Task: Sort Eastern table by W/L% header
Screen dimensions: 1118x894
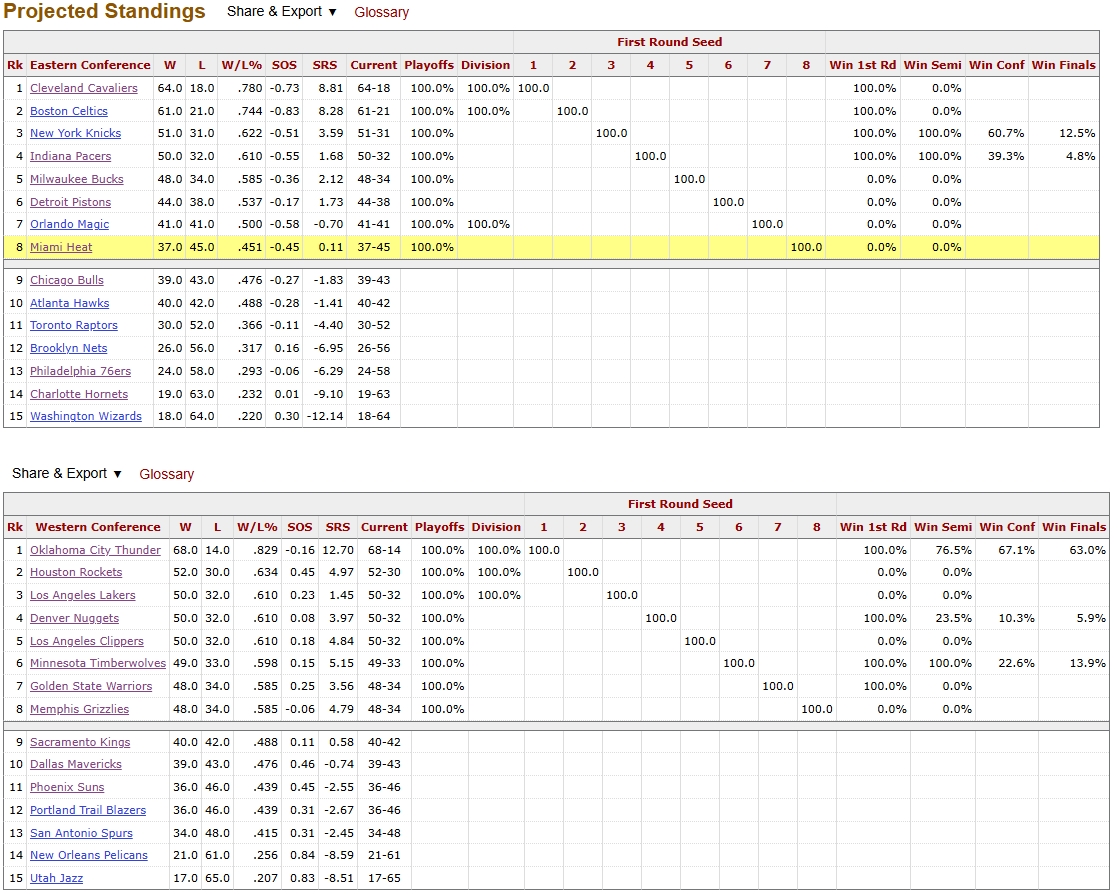Action: (x=242, y=65)
